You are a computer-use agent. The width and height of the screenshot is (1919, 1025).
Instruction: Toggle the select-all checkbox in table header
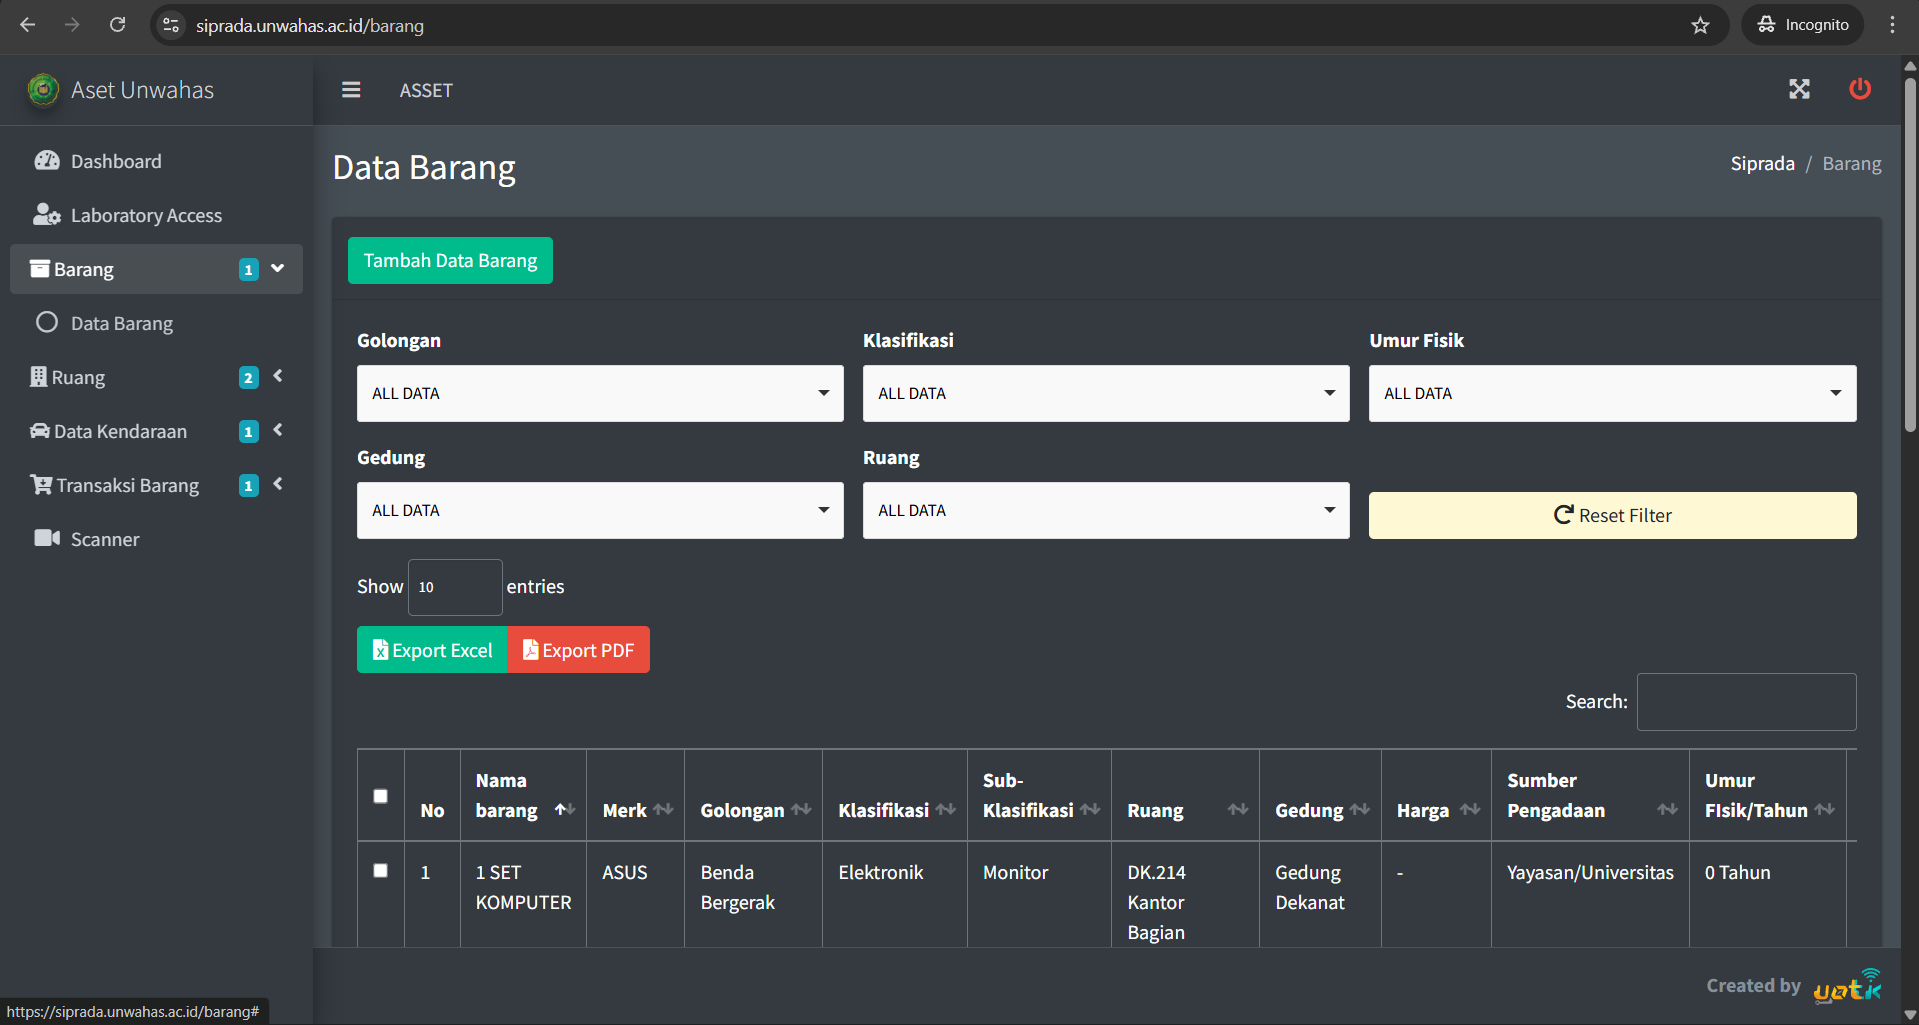point(380,796)
